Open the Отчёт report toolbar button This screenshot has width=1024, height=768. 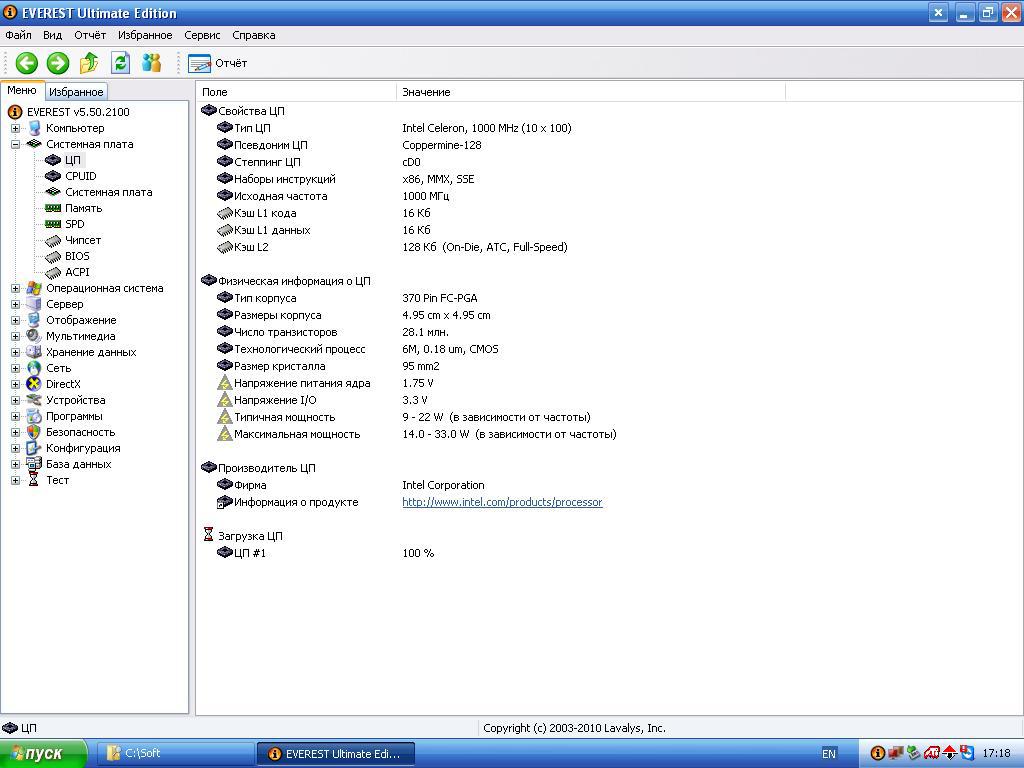tap(217, 63)
